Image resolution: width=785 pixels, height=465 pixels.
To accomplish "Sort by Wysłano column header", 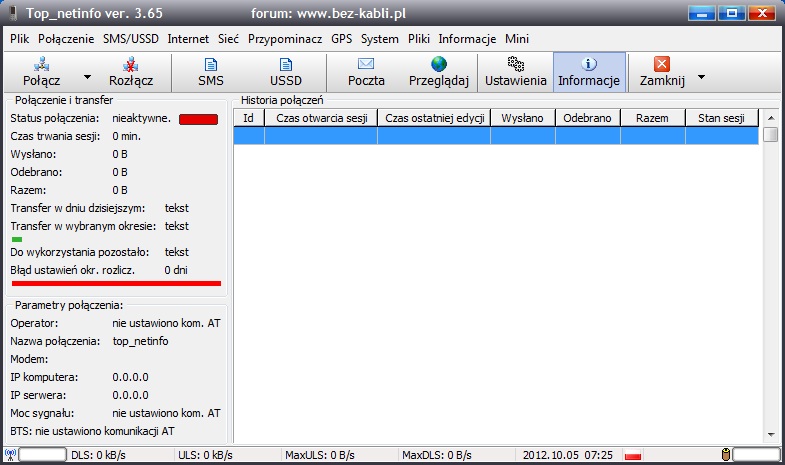I will [x=522, y=118].
